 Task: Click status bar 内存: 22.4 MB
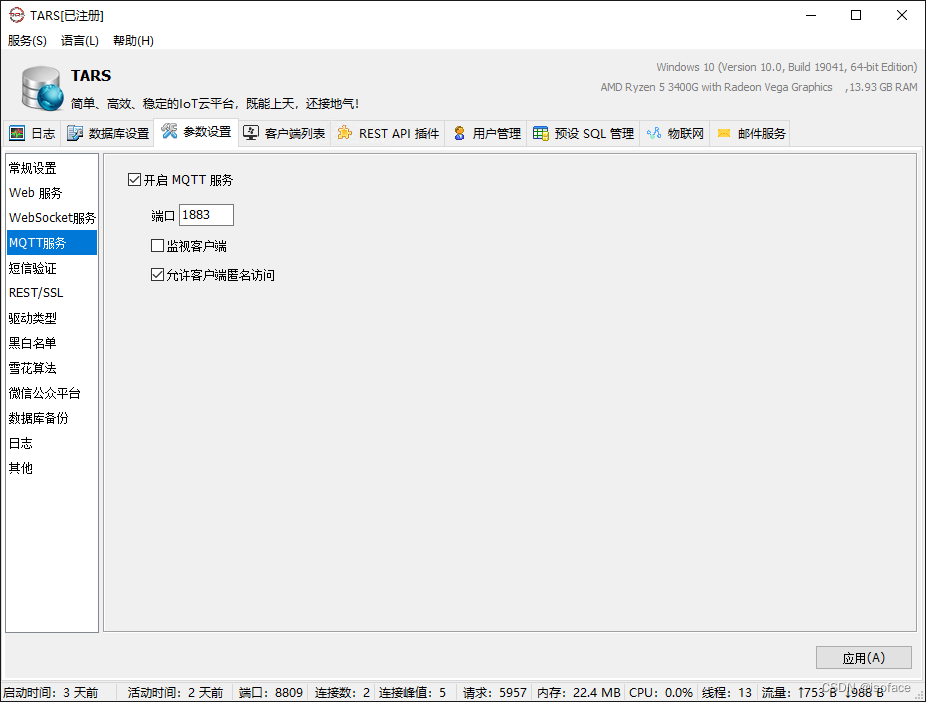coord(579,693)
